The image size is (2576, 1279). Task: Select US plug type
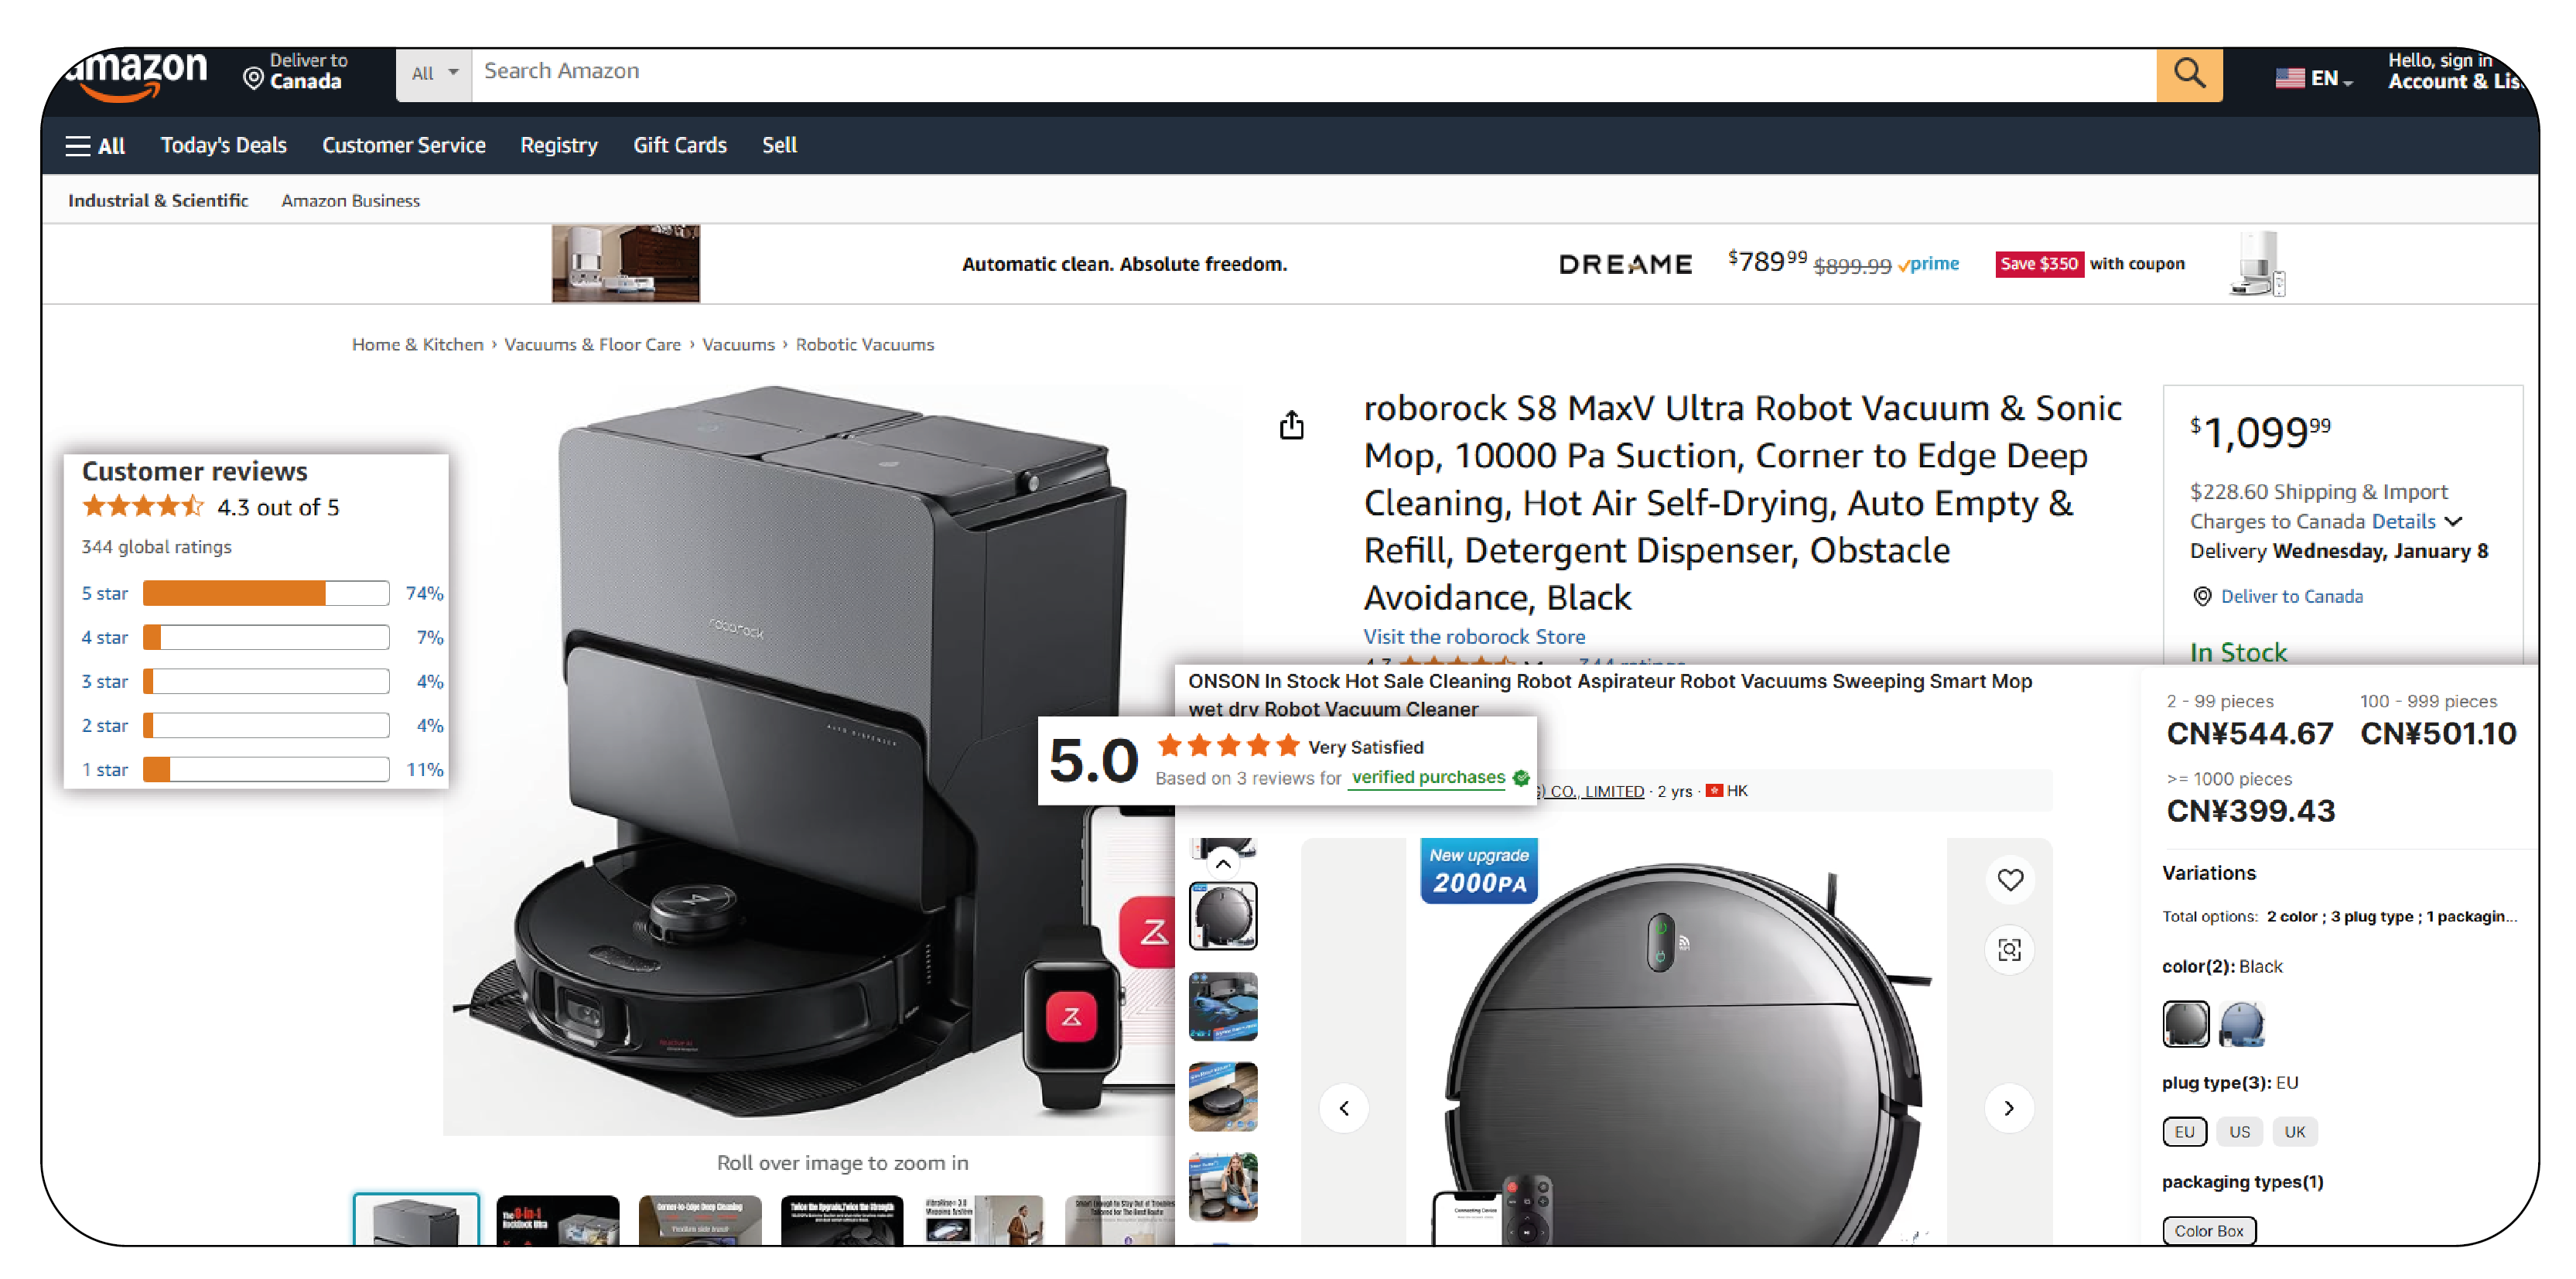click(2239, 1131)
